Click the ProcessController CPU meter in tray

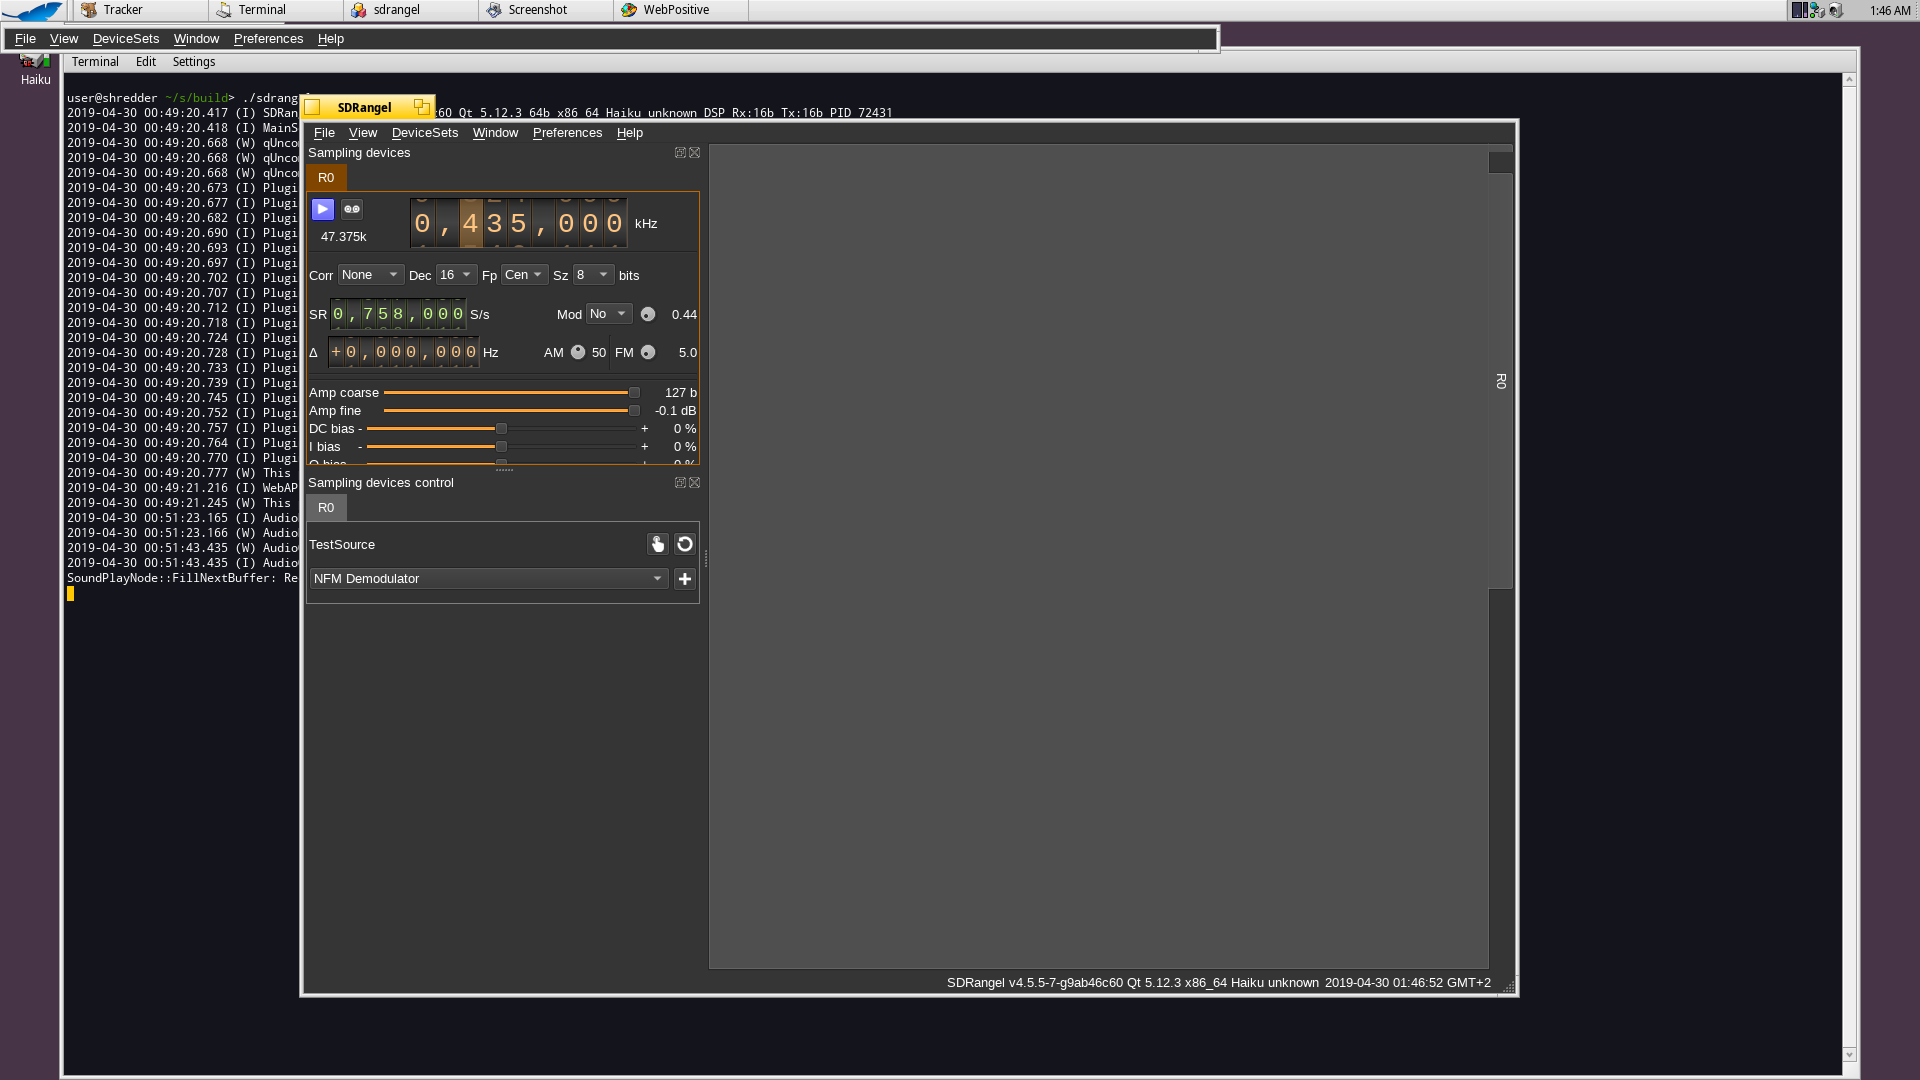point(1799,10)
